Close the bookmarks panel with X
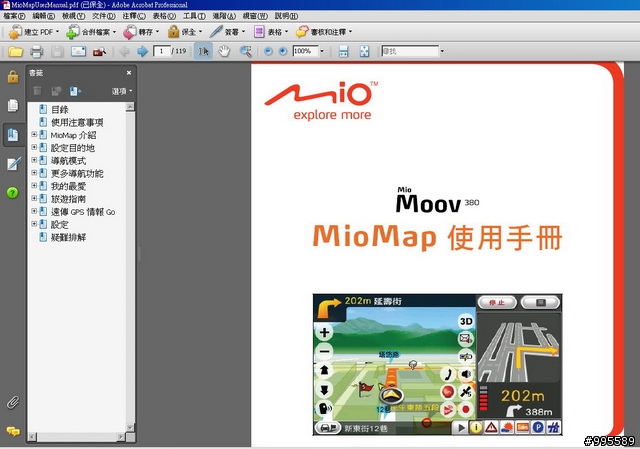Screen dimensions: 640x449 [x=129, y=73]
